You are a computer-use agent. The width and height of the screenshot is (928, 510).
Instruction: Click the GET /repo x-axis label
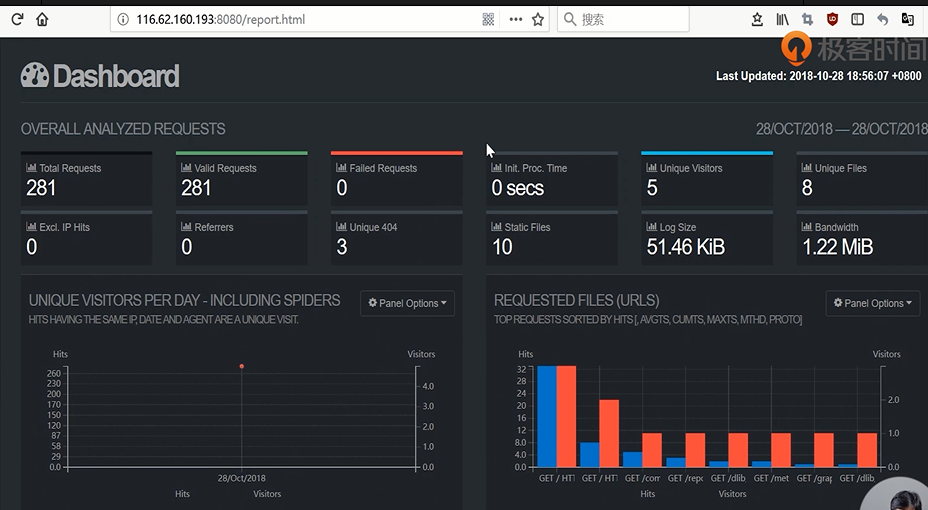pyautogui.click(x=685, y=478)
